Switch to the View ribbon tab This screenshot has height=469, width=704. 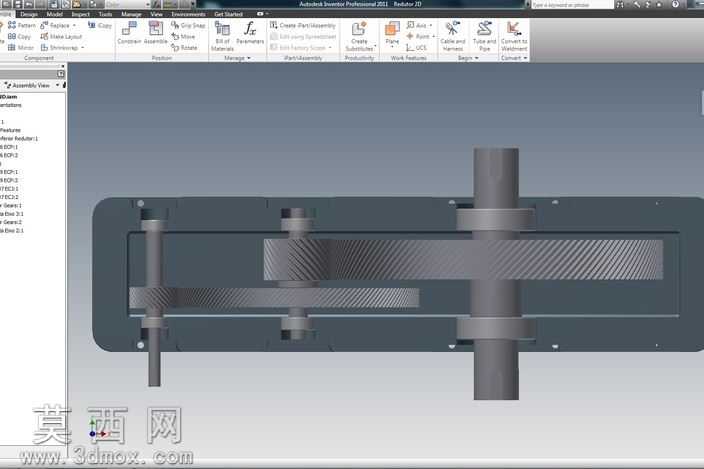tap(156, 14)
